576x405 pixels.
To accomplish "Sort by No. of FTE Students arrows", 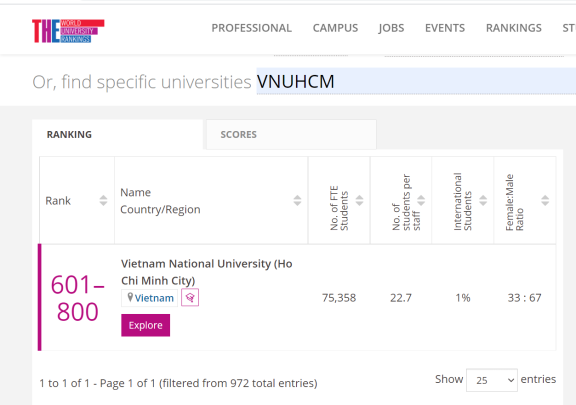I will pos(359,200).
